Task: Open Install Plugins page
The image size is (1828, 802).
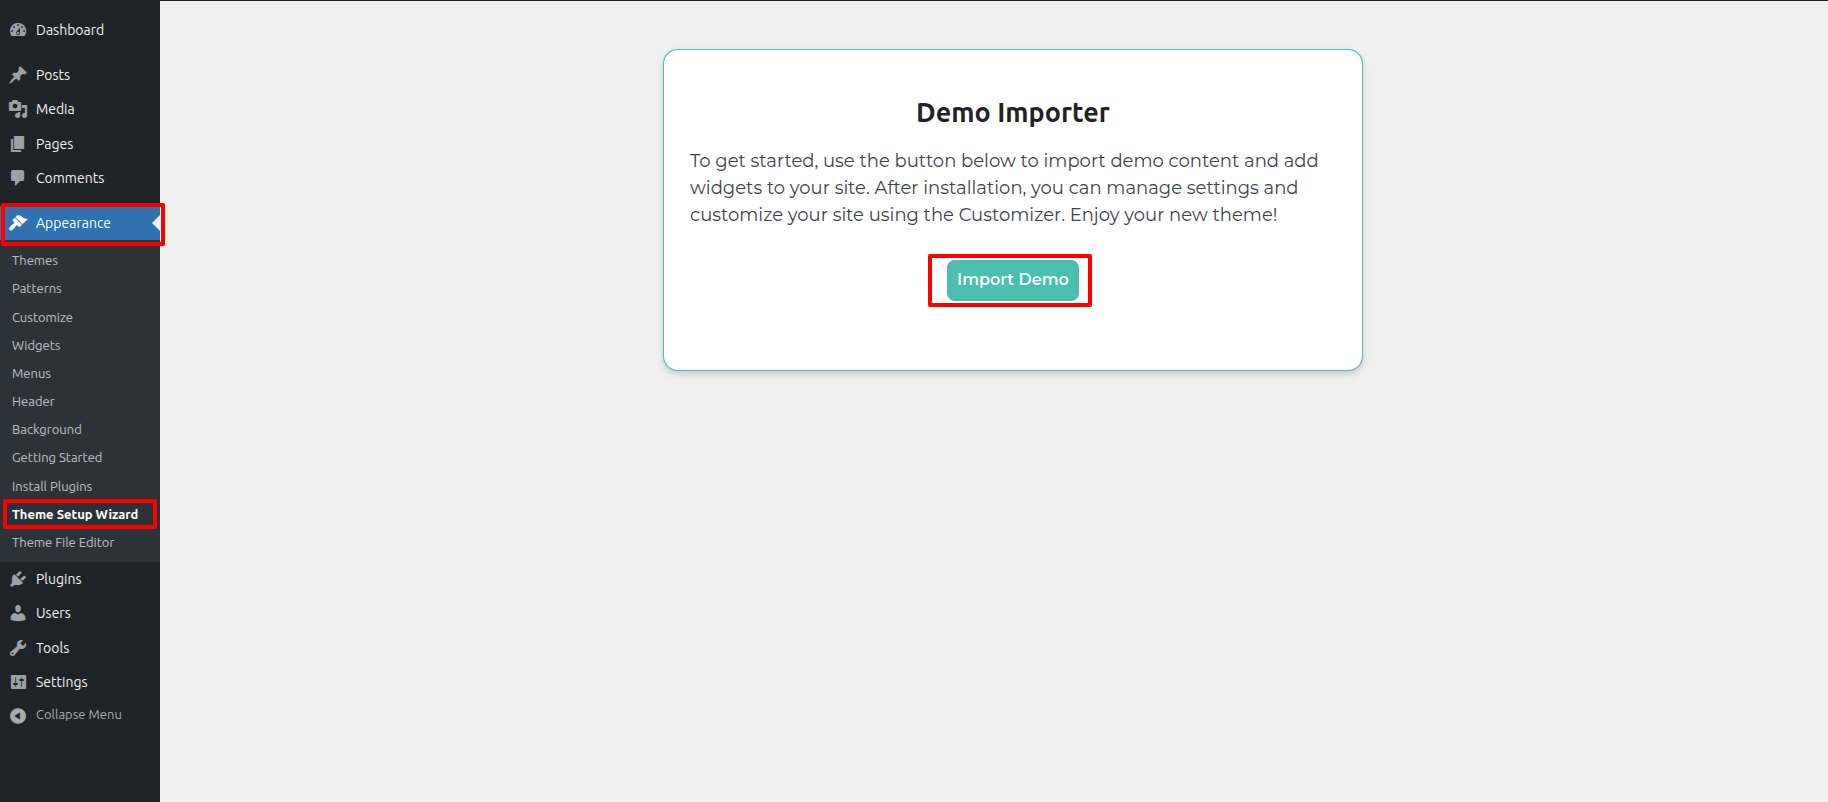Action: (52, 487)
